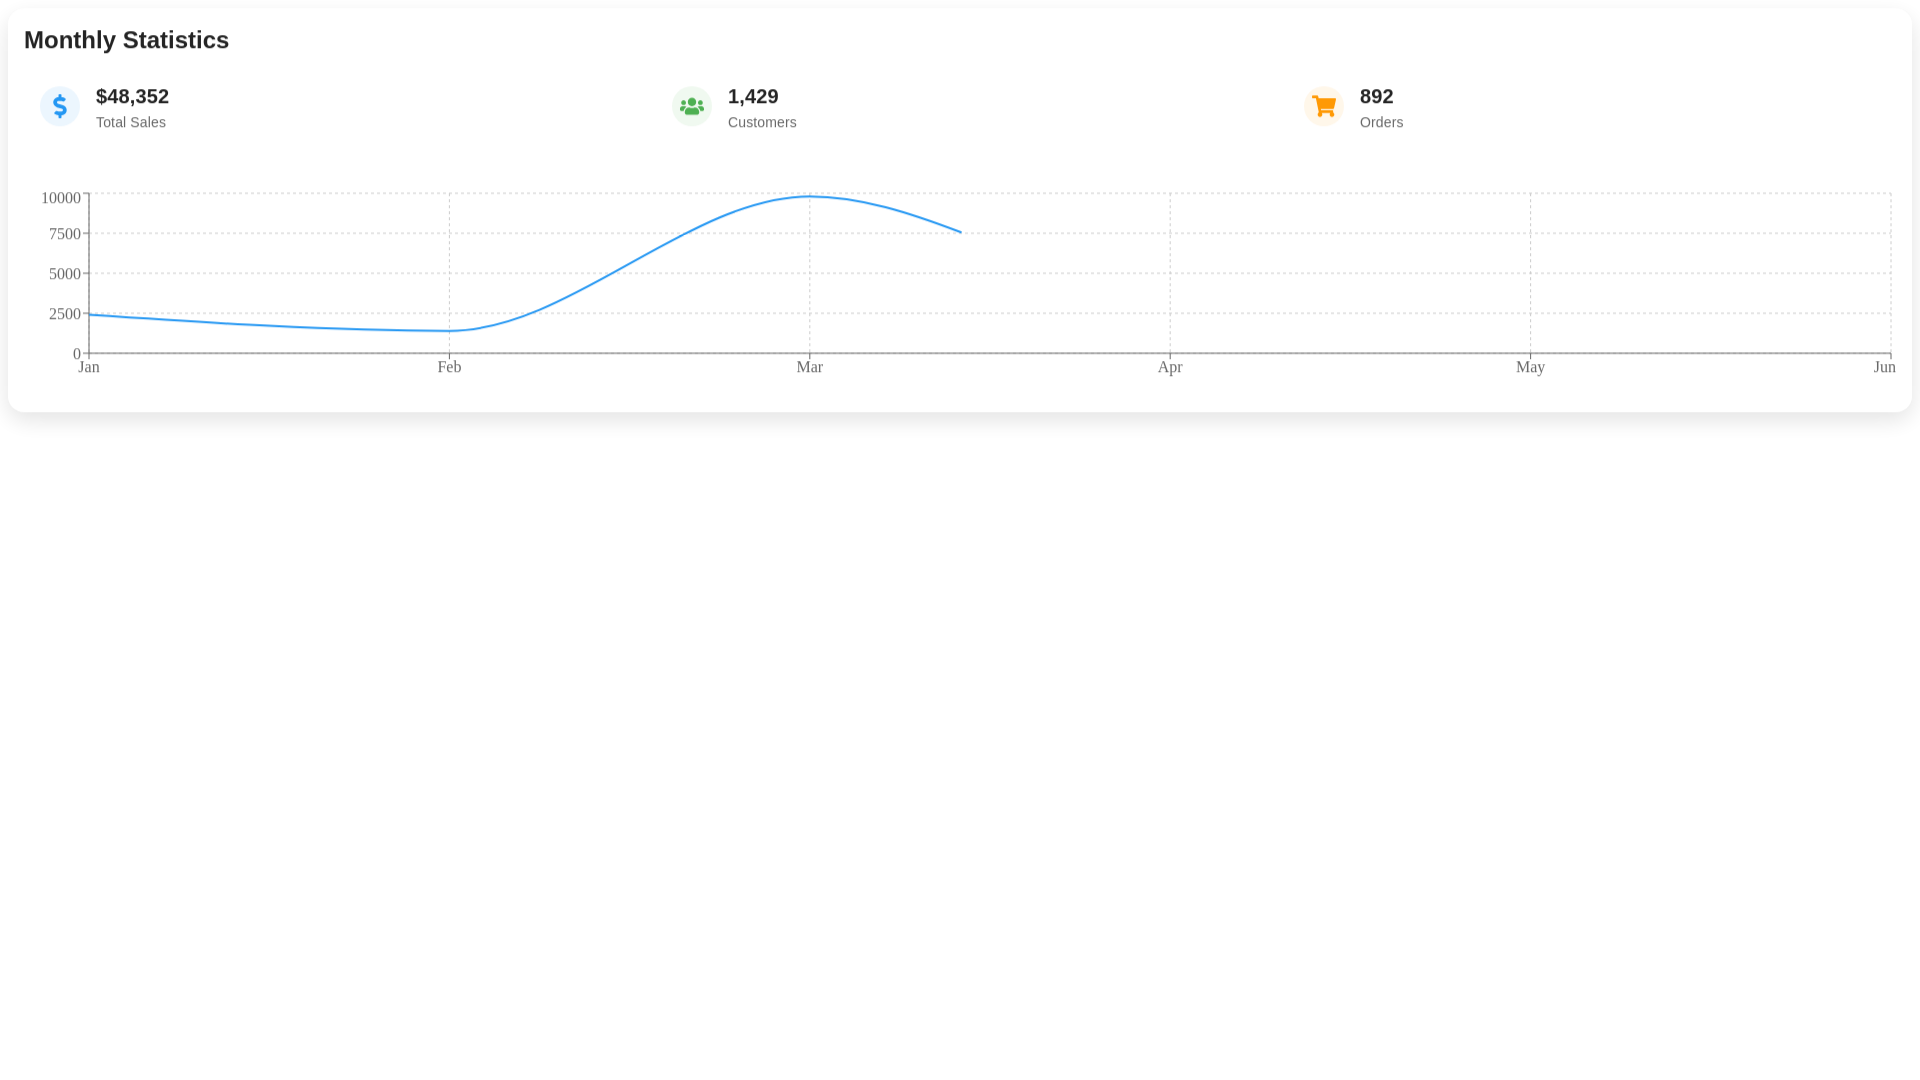Click the Customers label text
Viewport: 1920px width, 1080px height.
(x=762, y=123)
